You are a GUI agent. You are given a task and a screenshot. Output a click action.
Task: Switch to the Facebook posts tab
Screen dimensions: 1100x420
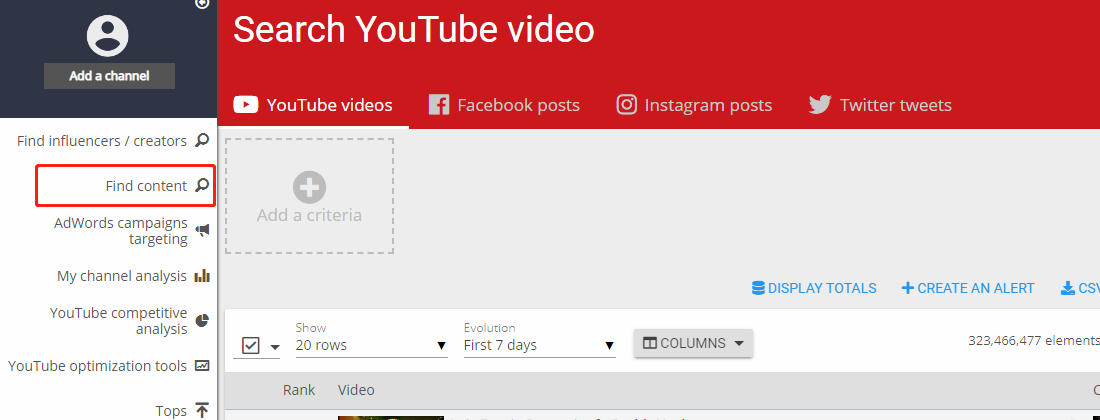point(504,105)
